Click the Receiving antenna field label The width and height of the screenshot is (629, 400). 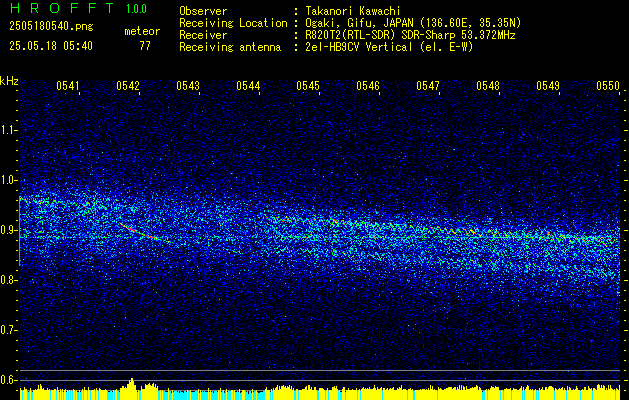coord(230,47)
